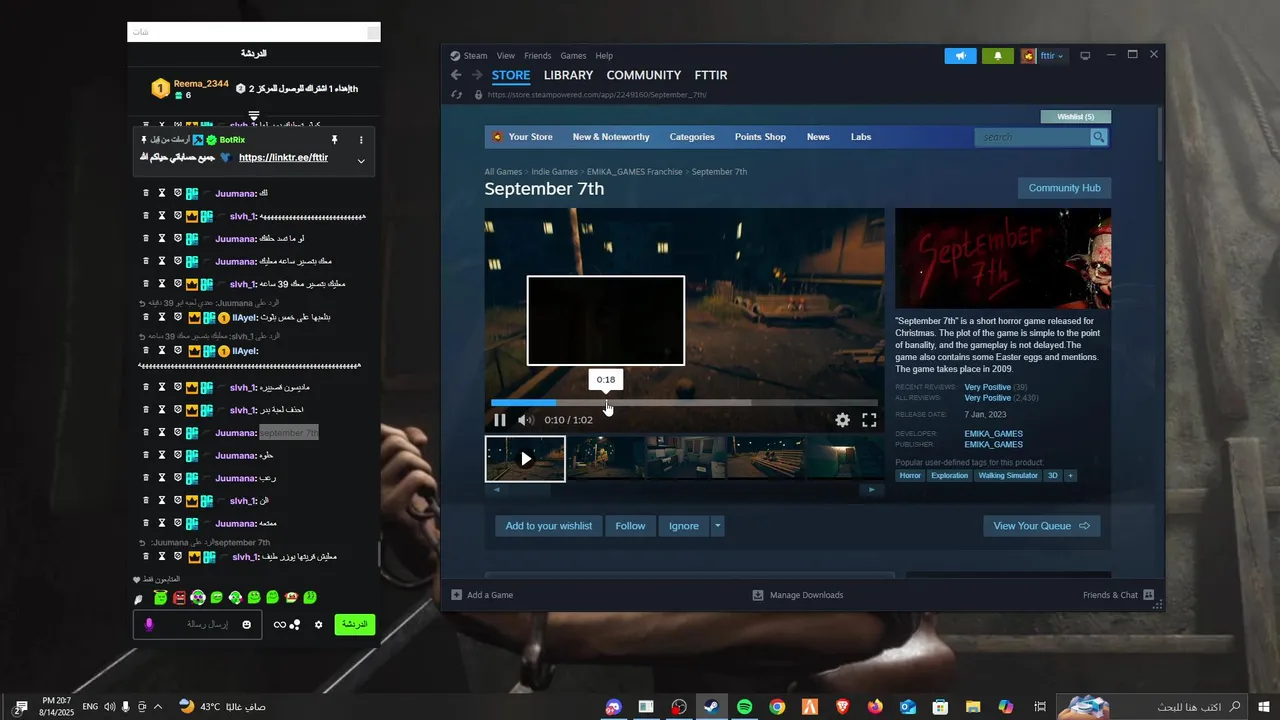Click Add to your wishlist button
Viewport: 1280px width, 720px height.
click(549, 526)
